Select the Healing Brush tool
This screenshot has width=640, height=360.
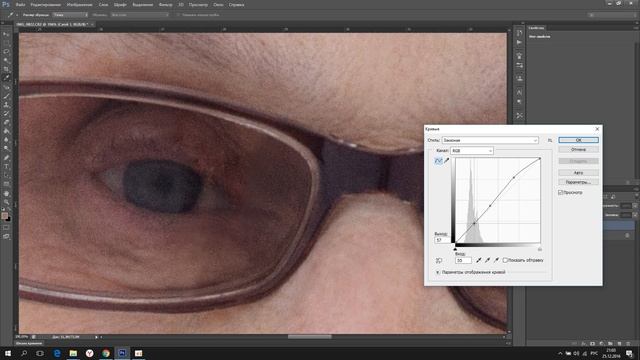[6, 87]
